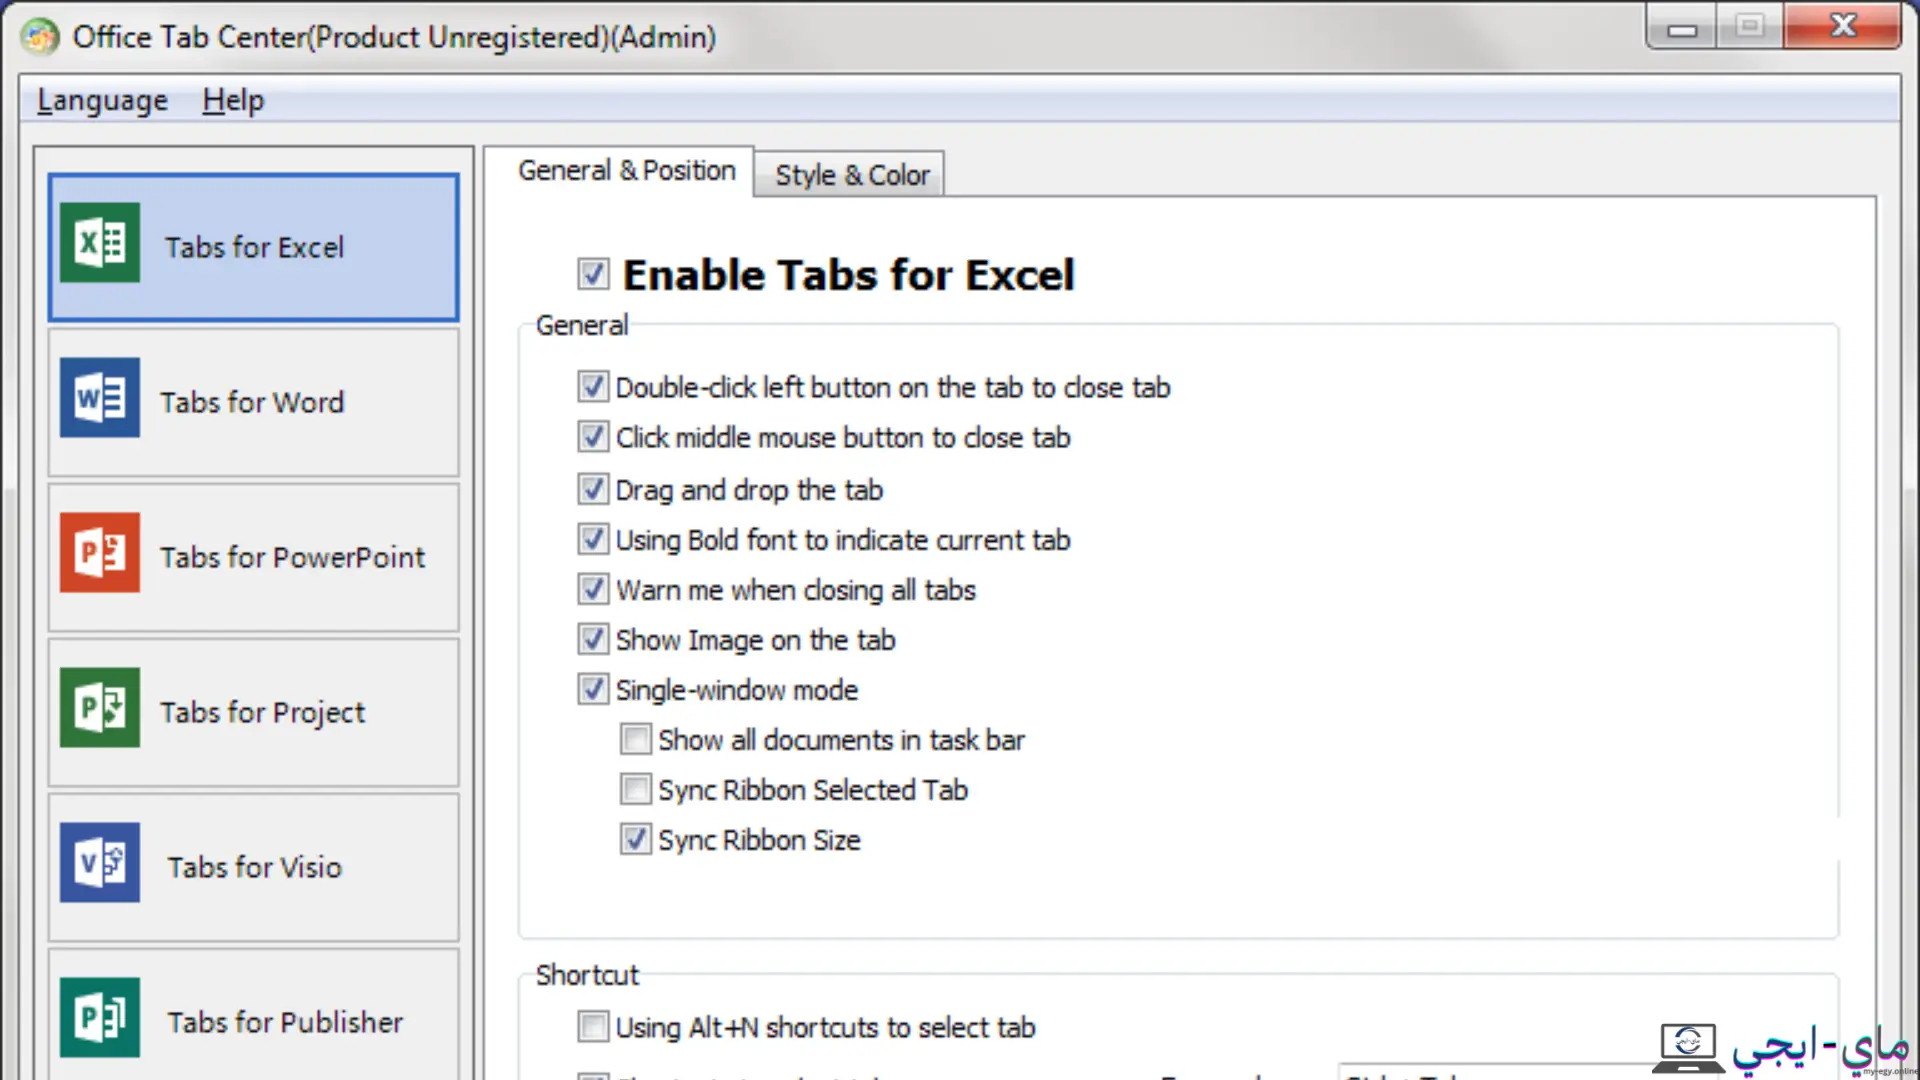Toggle Show Image on the tab
Screen dimensions: 1920x1080
click(x=593, y=639)
